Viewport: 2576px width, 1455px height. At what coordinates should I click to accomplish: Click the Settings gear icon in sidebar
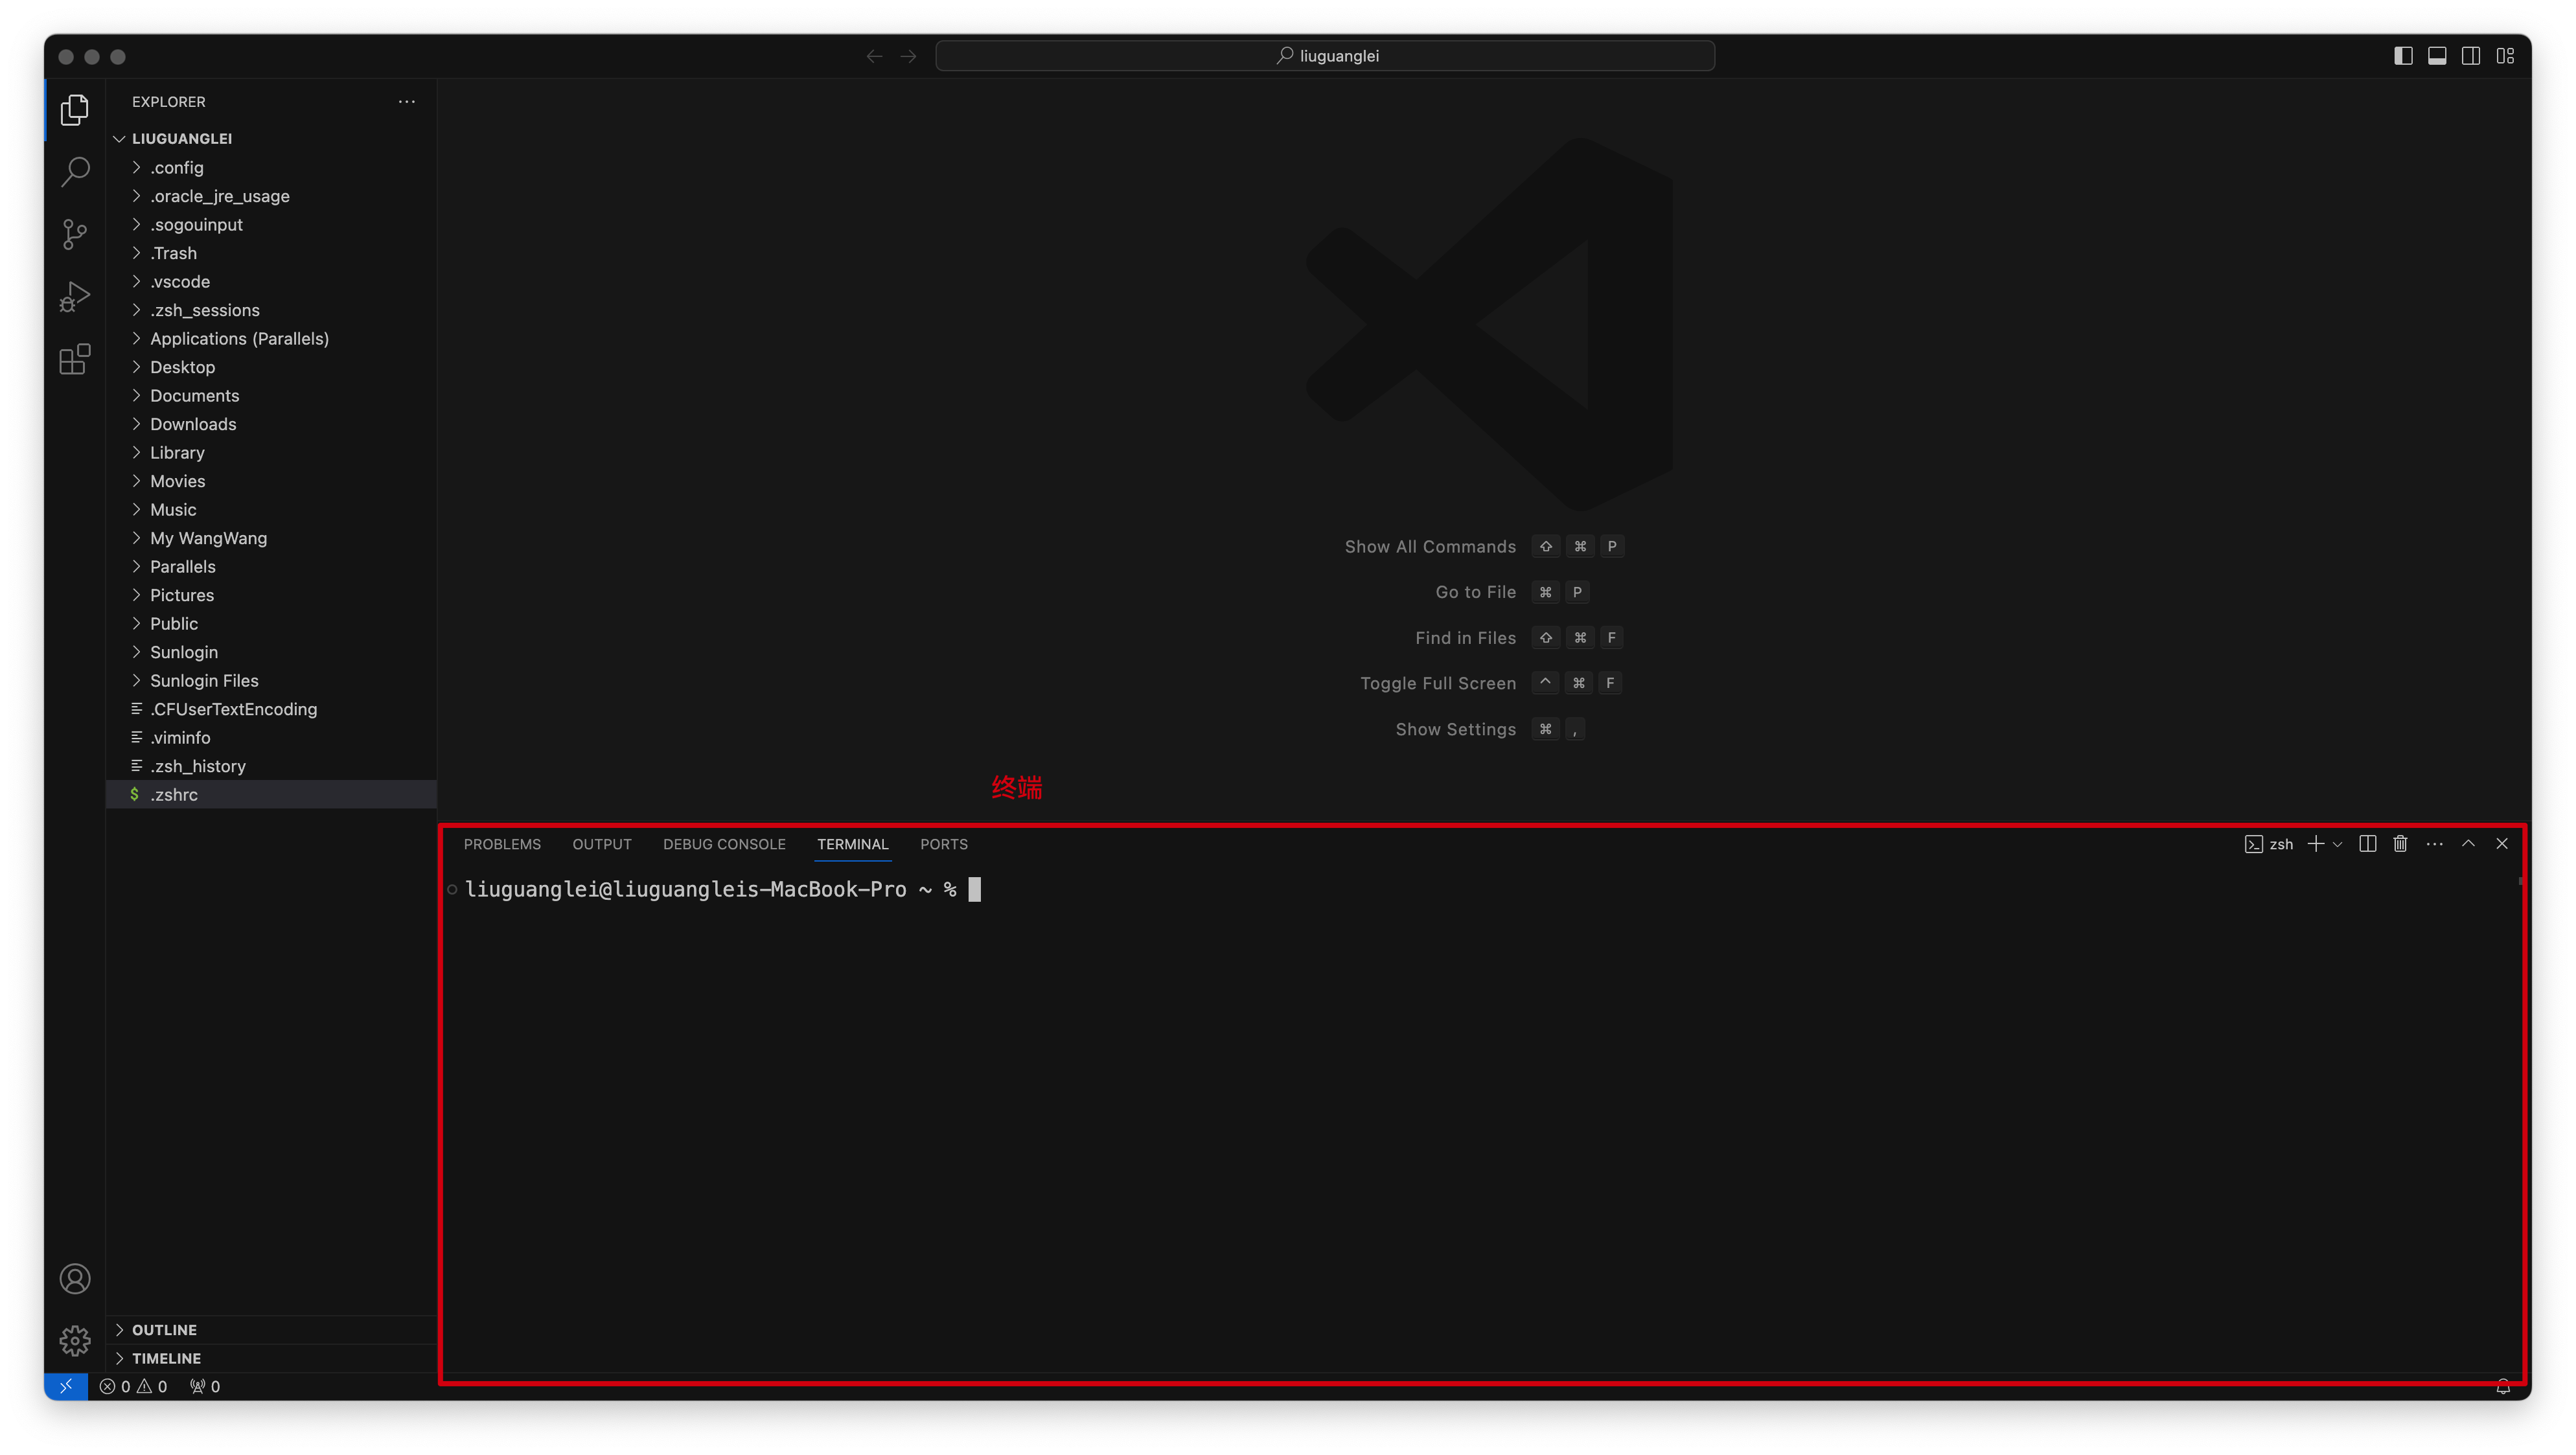[x=73, y=1340]
